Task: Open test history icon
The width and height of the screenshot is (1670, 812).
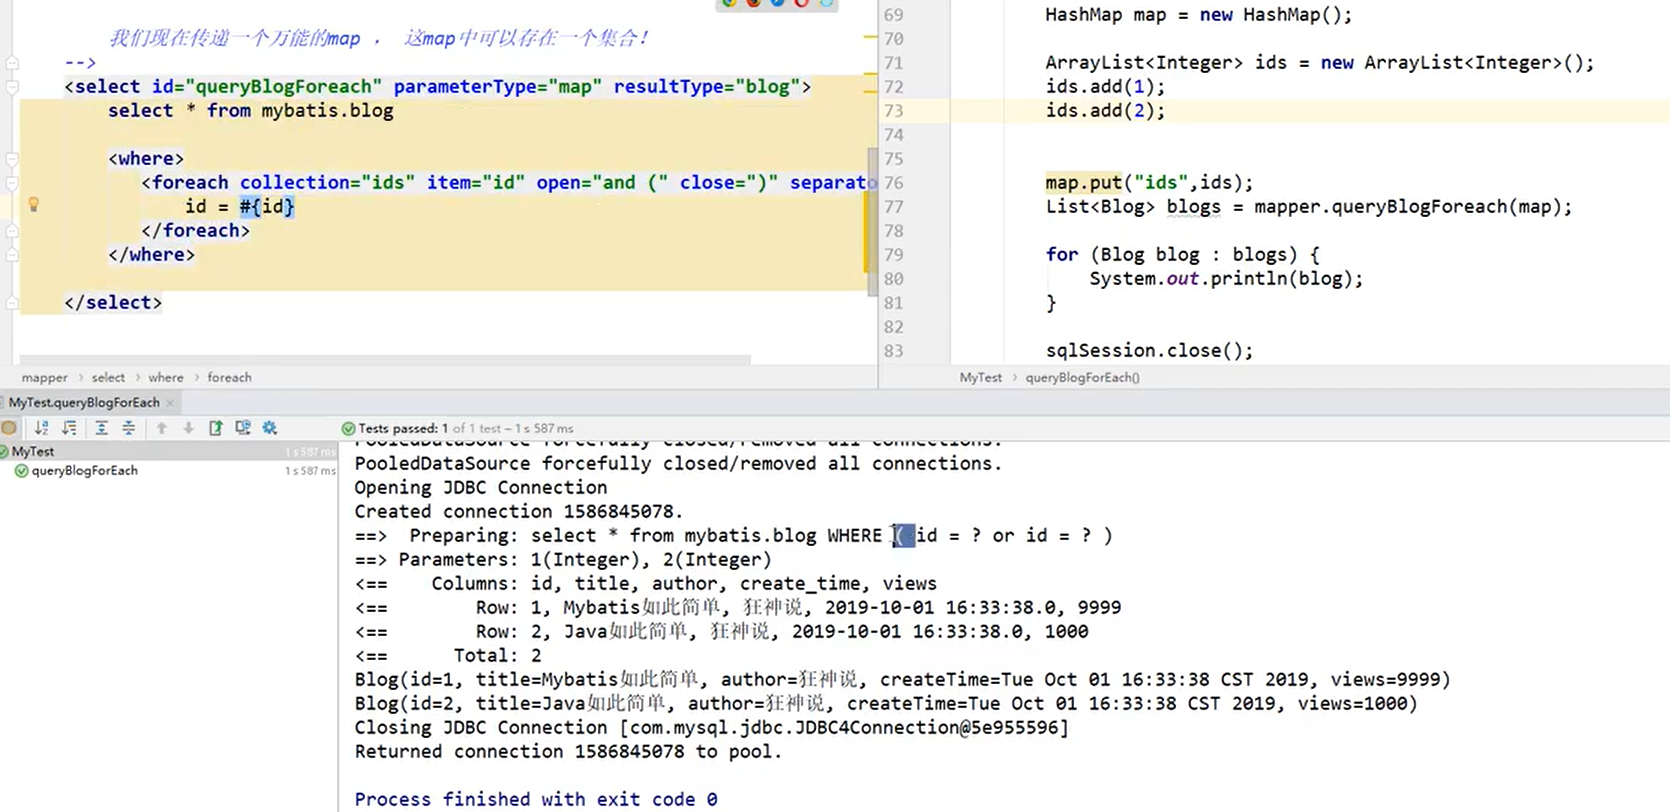Action: coord(243,428)
